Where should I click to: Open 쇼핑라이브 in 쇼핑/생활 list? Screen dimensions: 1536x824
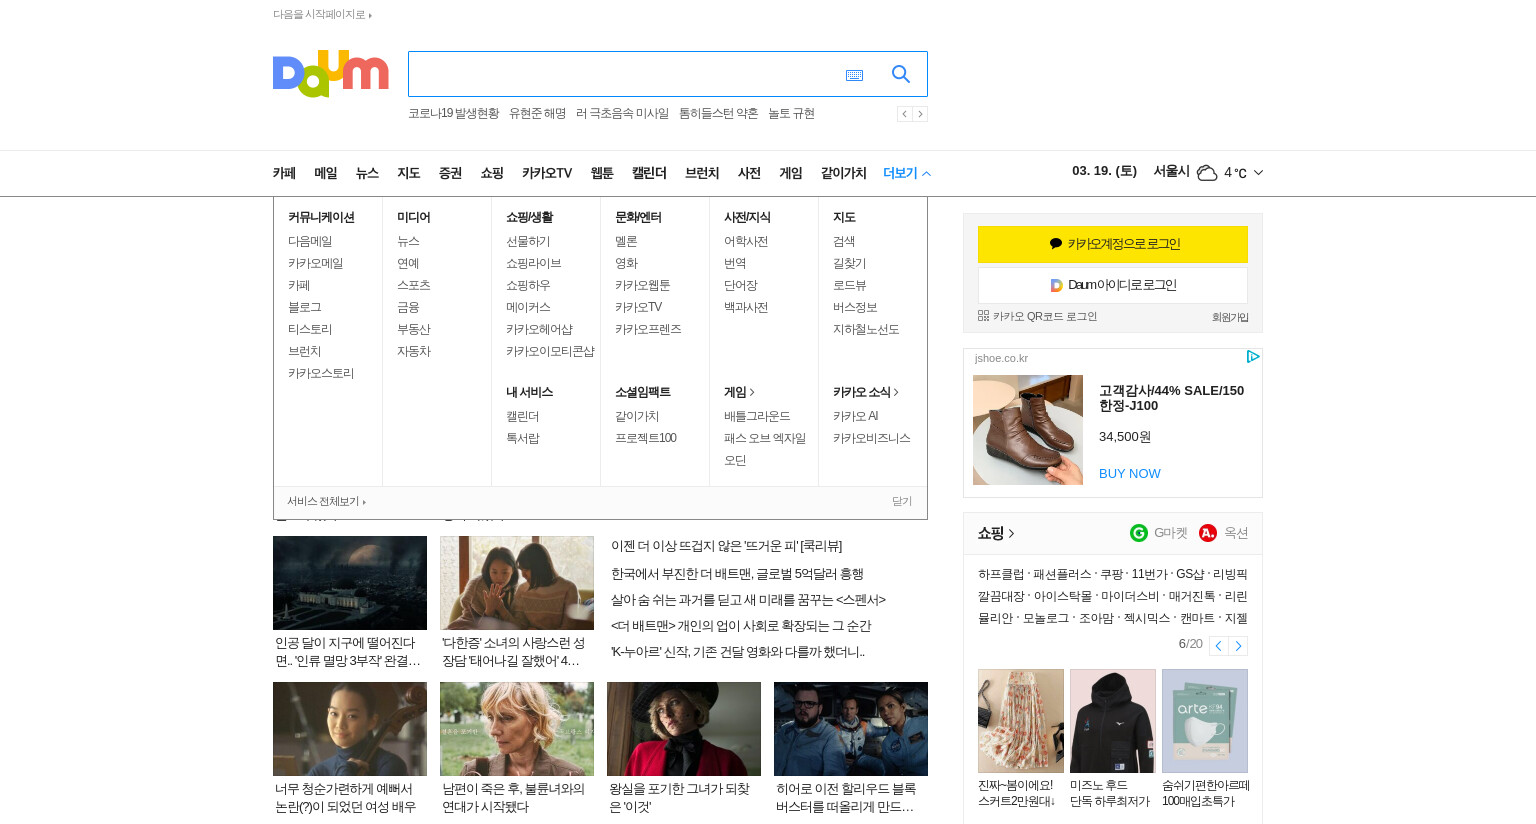point(534,263)
